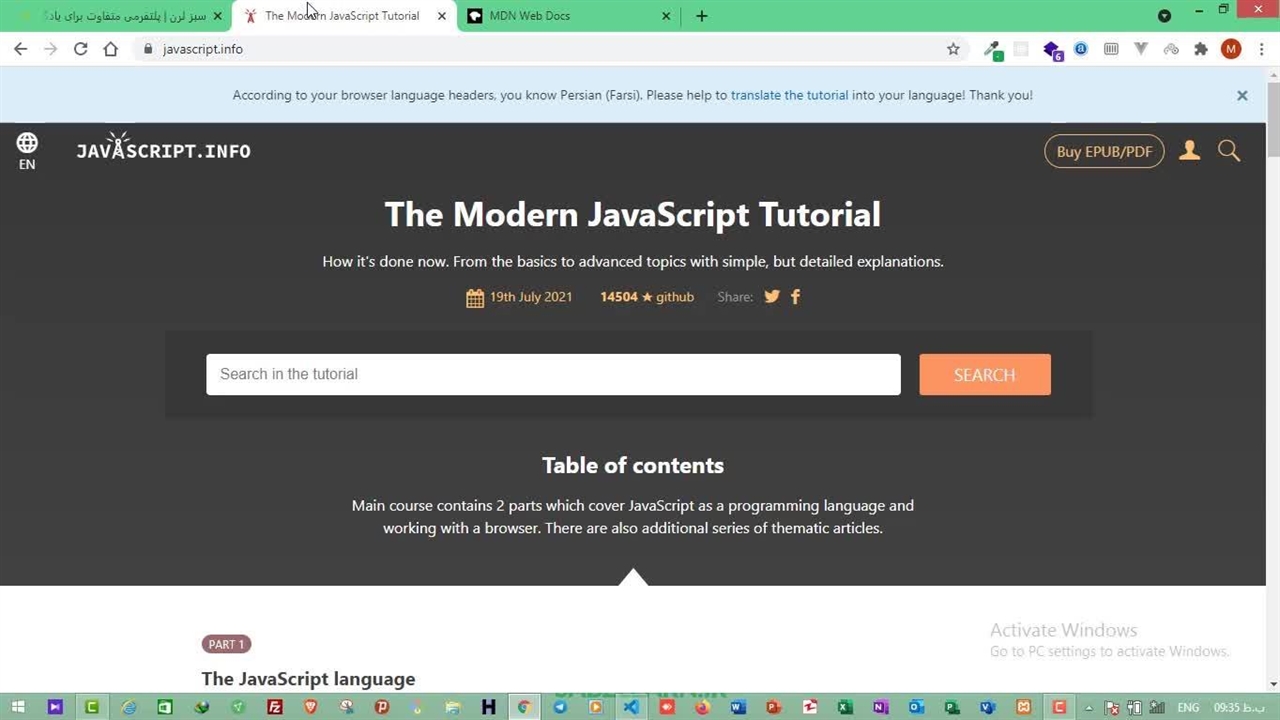Image resolution: width=1280 pixels, height=720 pixels.
Task: Follow the 'translate the tutorial' link
Action: 789,95
